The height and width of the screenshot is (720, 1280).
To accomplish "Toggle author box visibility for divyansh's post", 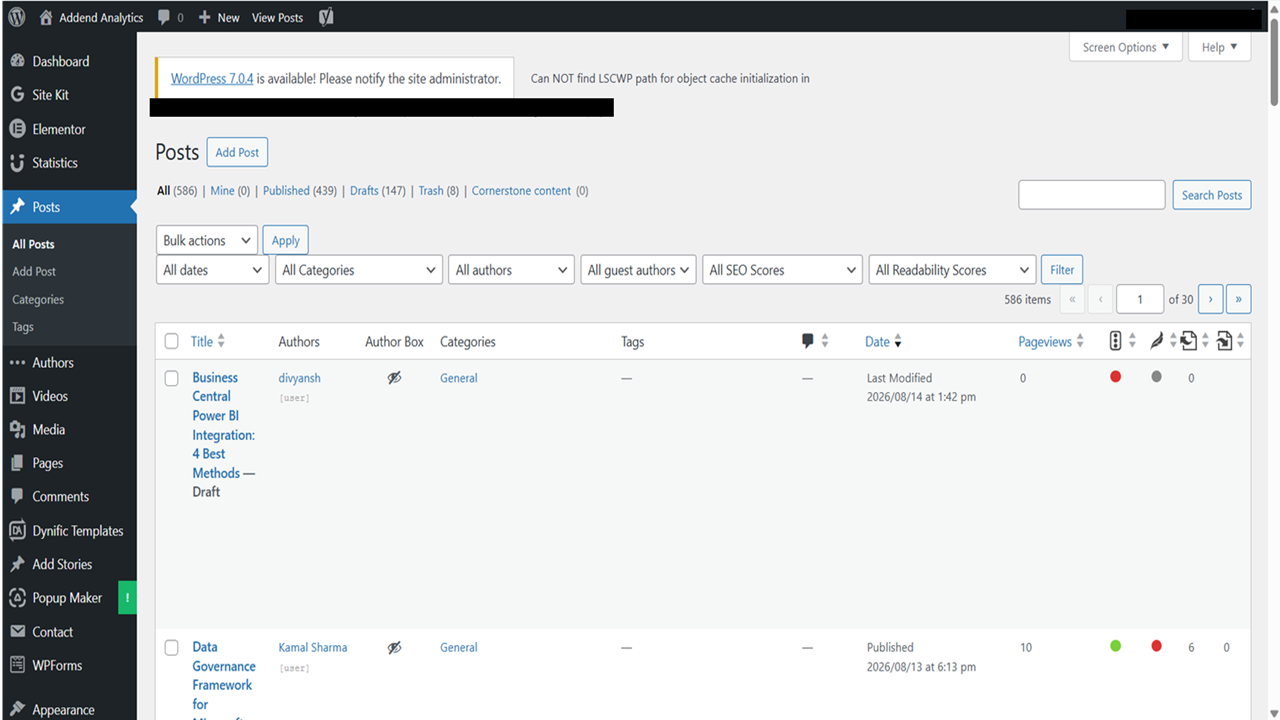I will 395,378.
